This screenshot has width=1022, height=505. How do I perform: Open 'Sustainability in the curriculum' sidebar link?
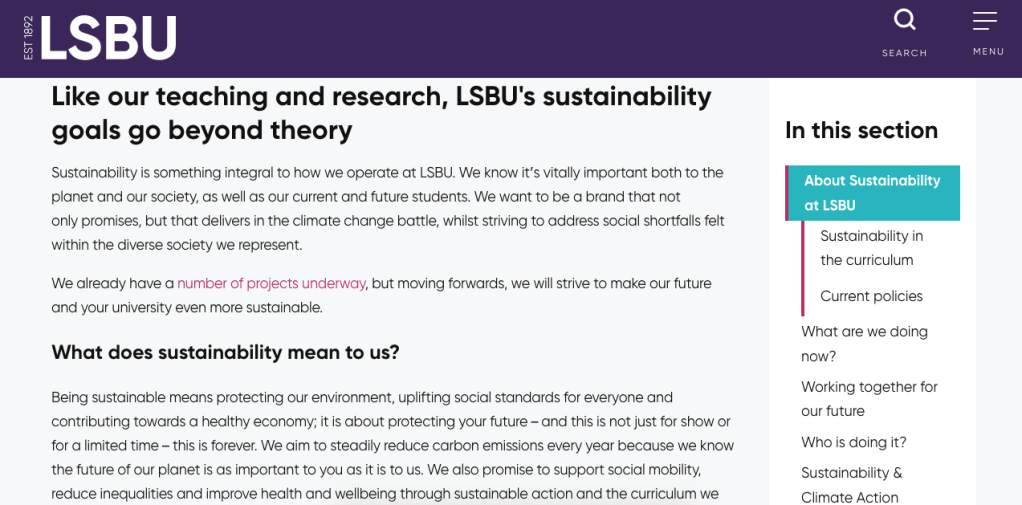point(871,248)
